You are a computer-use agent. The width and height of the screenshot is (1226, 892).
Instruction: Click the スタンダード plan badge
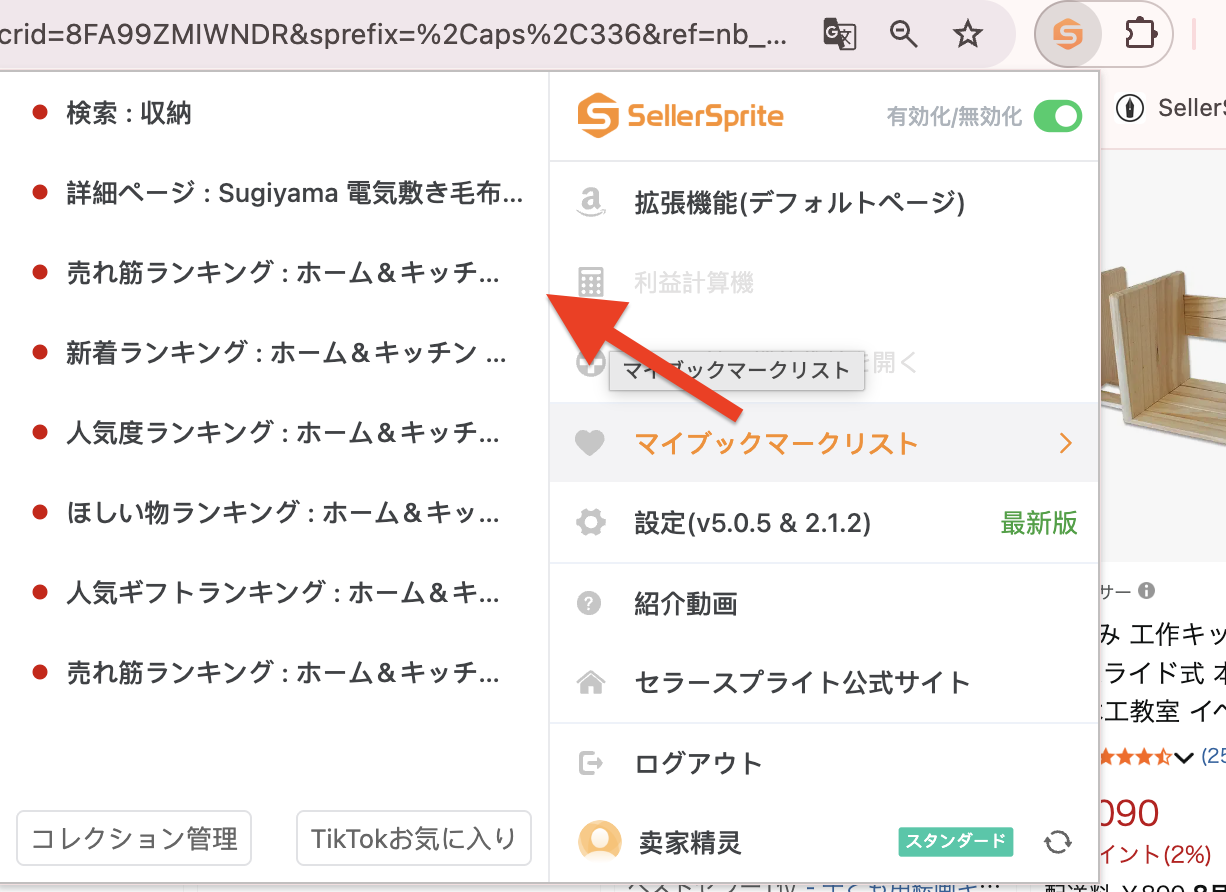(x=956, y=842)
